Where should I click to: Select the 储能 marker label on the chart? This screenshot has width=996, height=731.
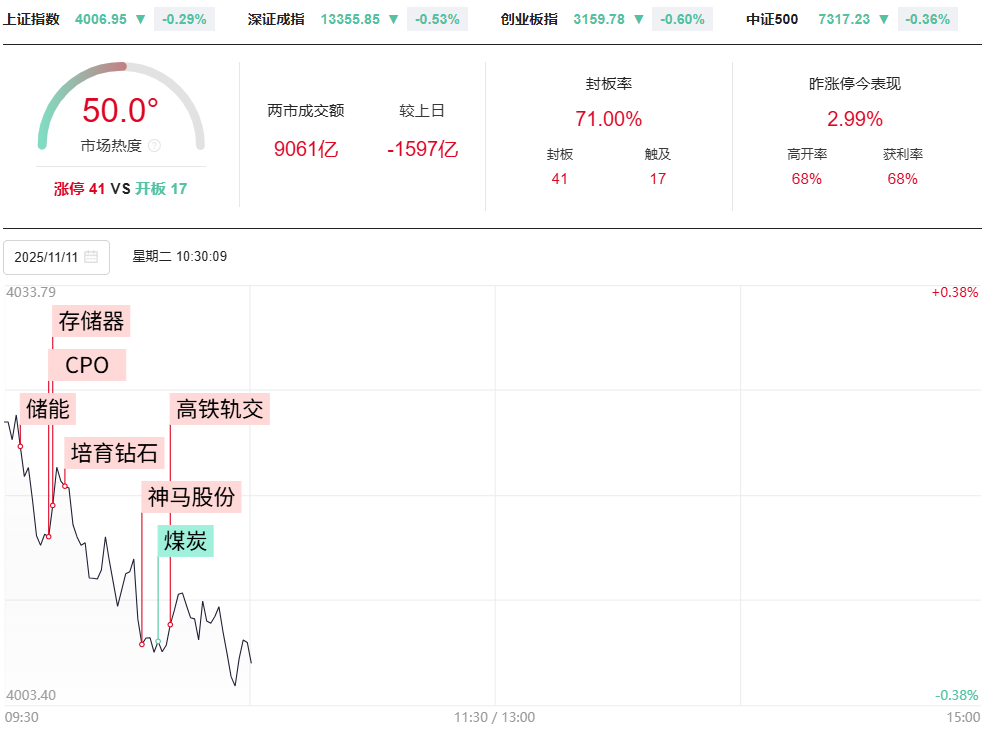point(48,408)
